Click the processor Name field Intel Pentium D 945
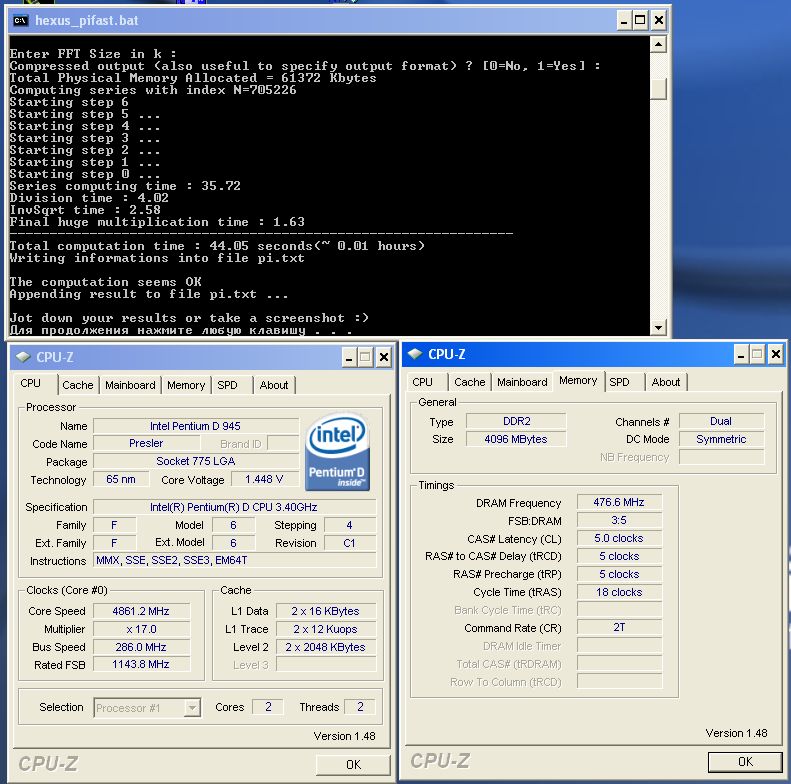Screen dimensions: 791x784 [196, 426]
